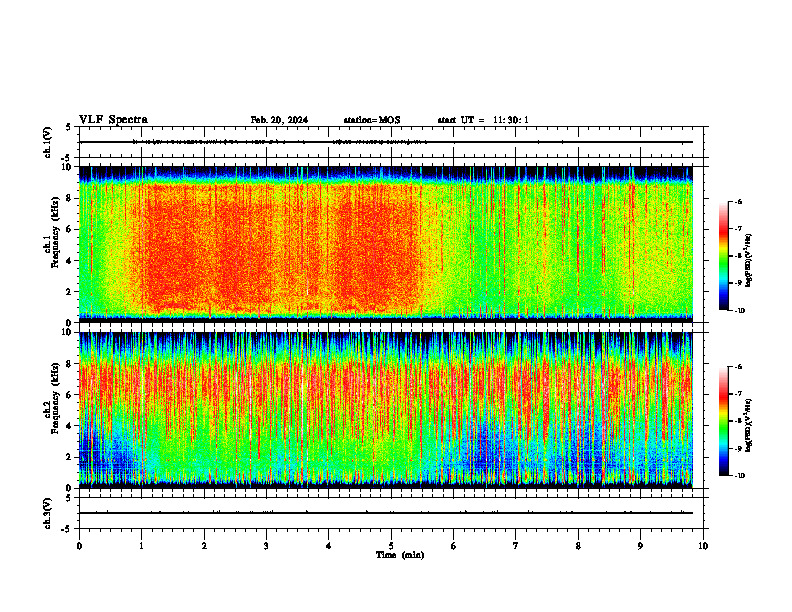Click ch.2 spectrogram frequency tick '6'

click(x=69, y=395)
